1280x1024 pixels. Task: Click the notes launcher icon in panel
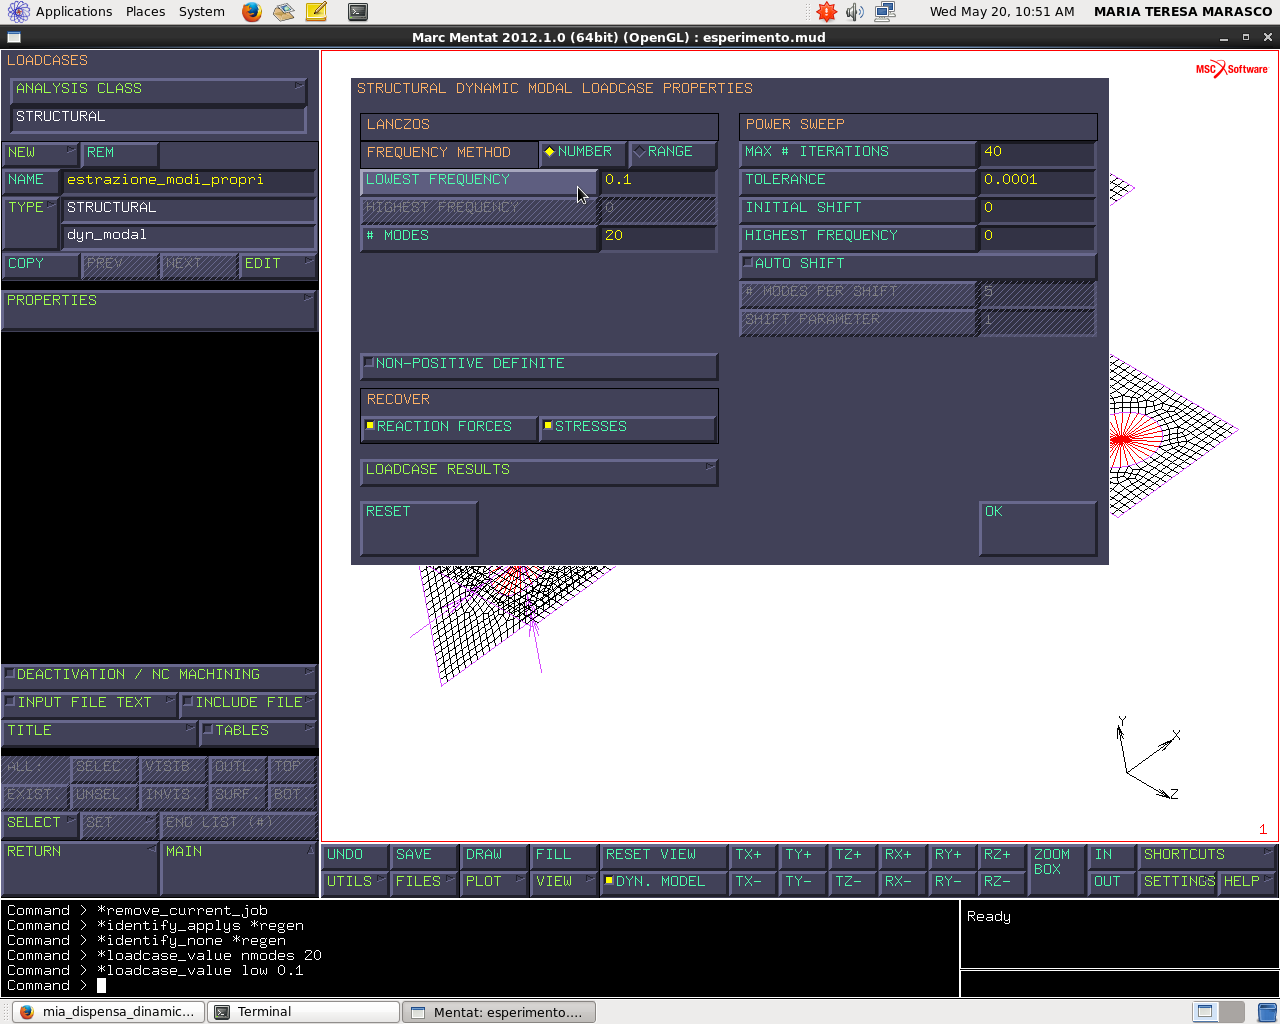[x=316, y=12]
